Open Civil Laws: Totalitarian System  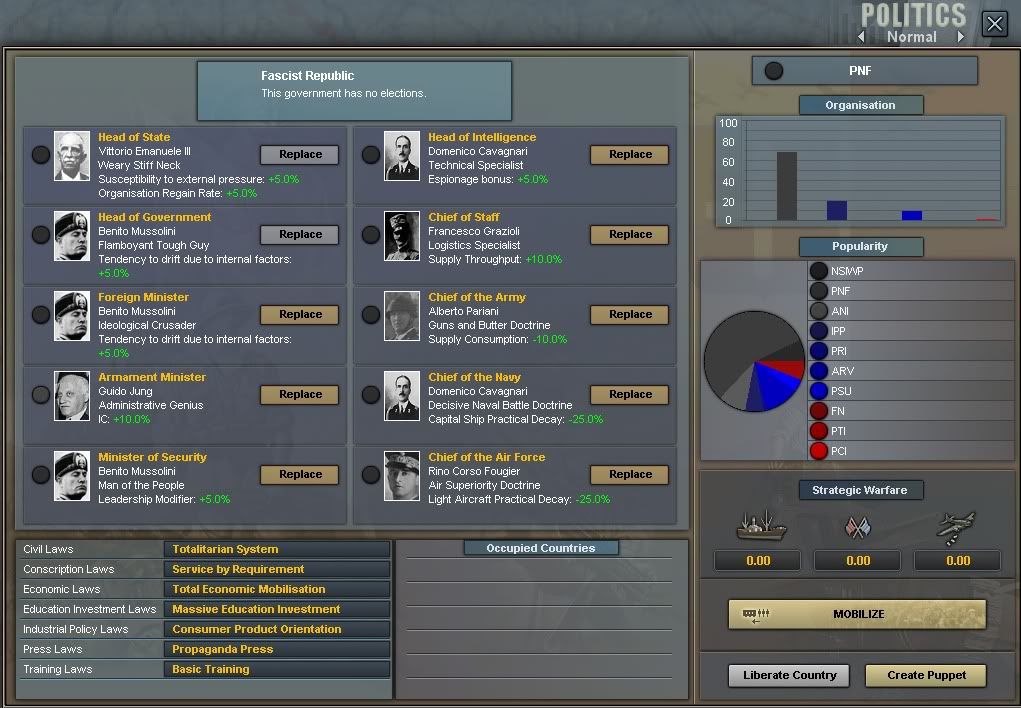click(x=277, y=549)
